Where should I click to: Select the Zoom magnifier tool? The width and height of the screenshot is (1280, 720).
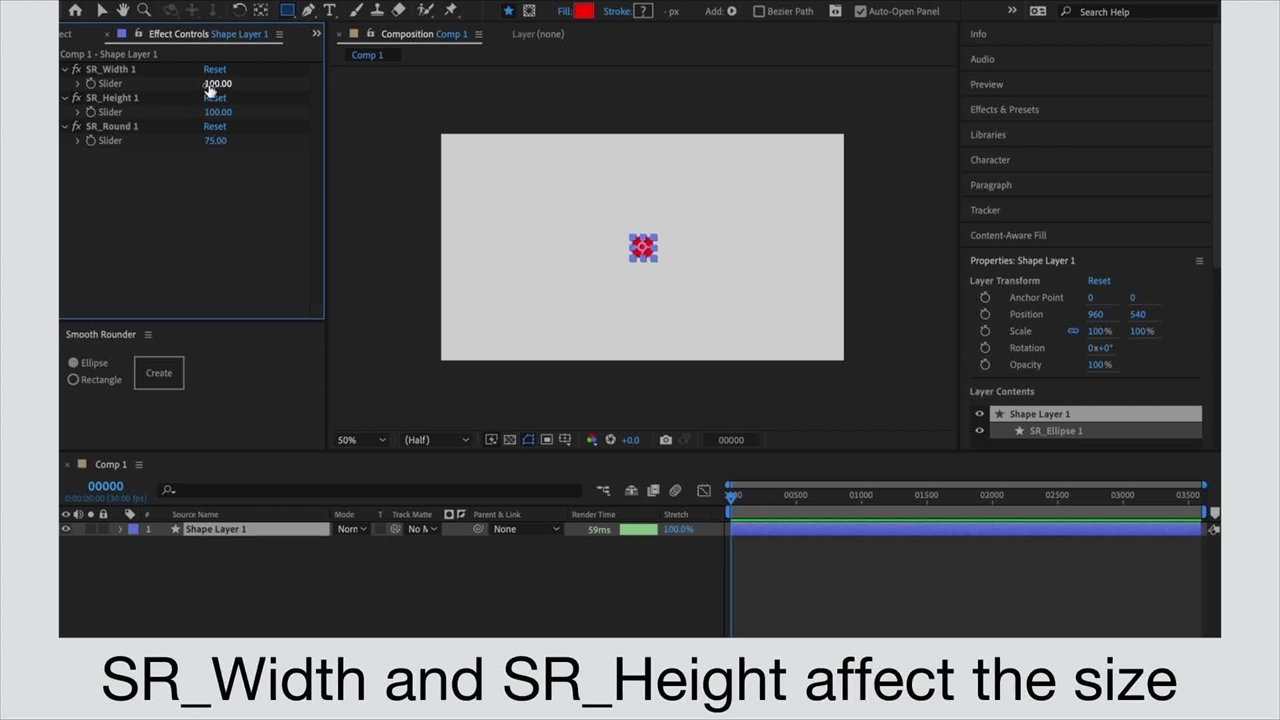point(144,11)
